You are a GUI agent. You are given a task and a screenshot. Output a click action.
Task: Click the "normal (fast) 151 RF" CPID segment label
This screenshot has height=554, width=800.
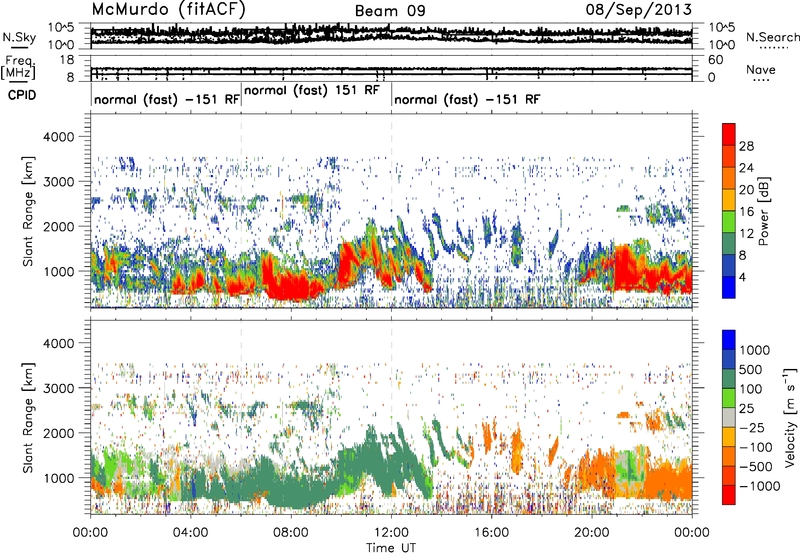point(312,90)
